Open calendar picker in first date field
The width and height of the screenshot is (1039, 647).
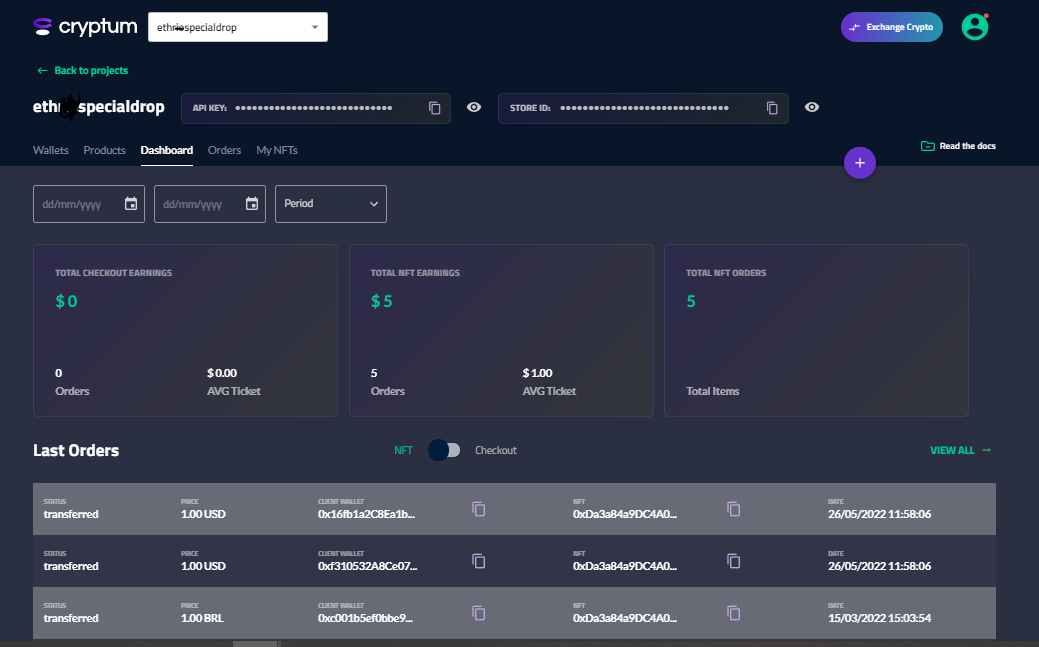[x=131, y=204]
